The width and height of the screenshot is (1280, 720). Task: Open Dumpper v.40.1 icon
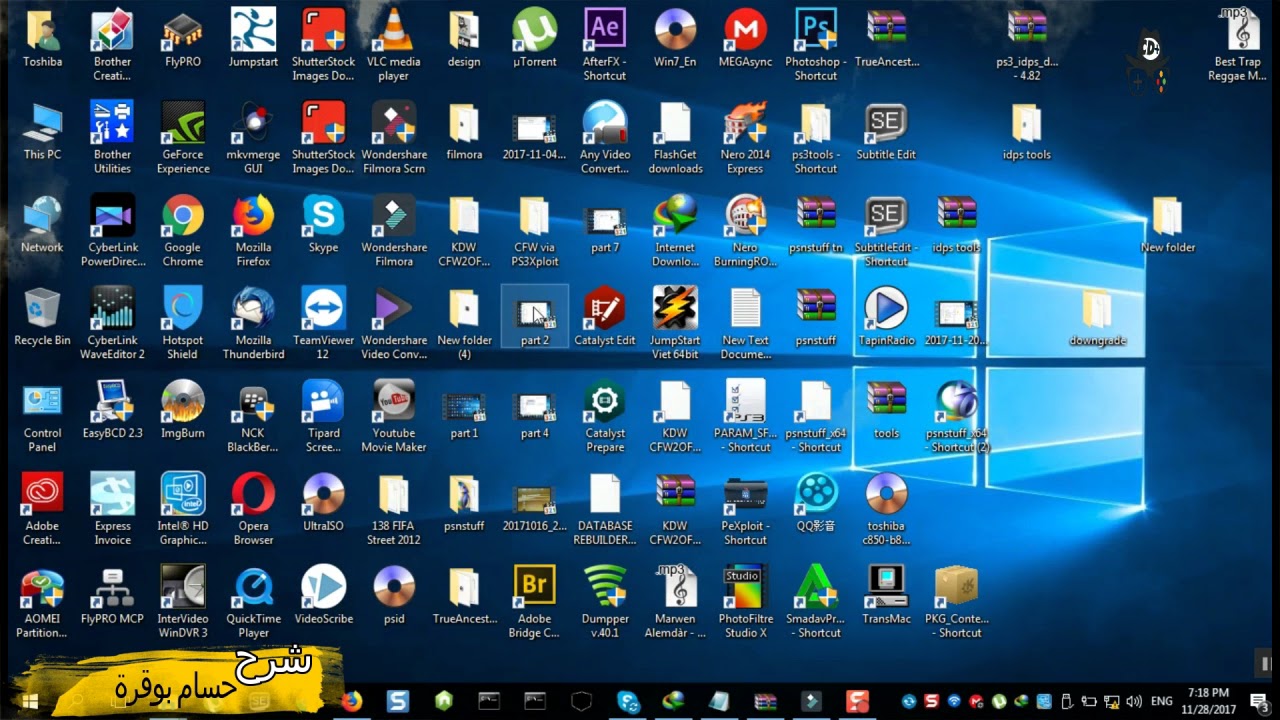pos(605,587)
